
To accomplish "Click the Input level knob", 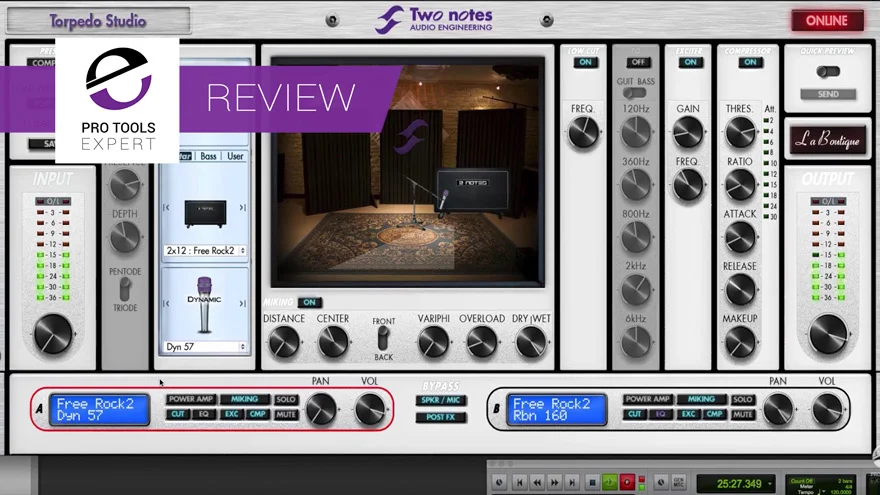I will (53, 334).
